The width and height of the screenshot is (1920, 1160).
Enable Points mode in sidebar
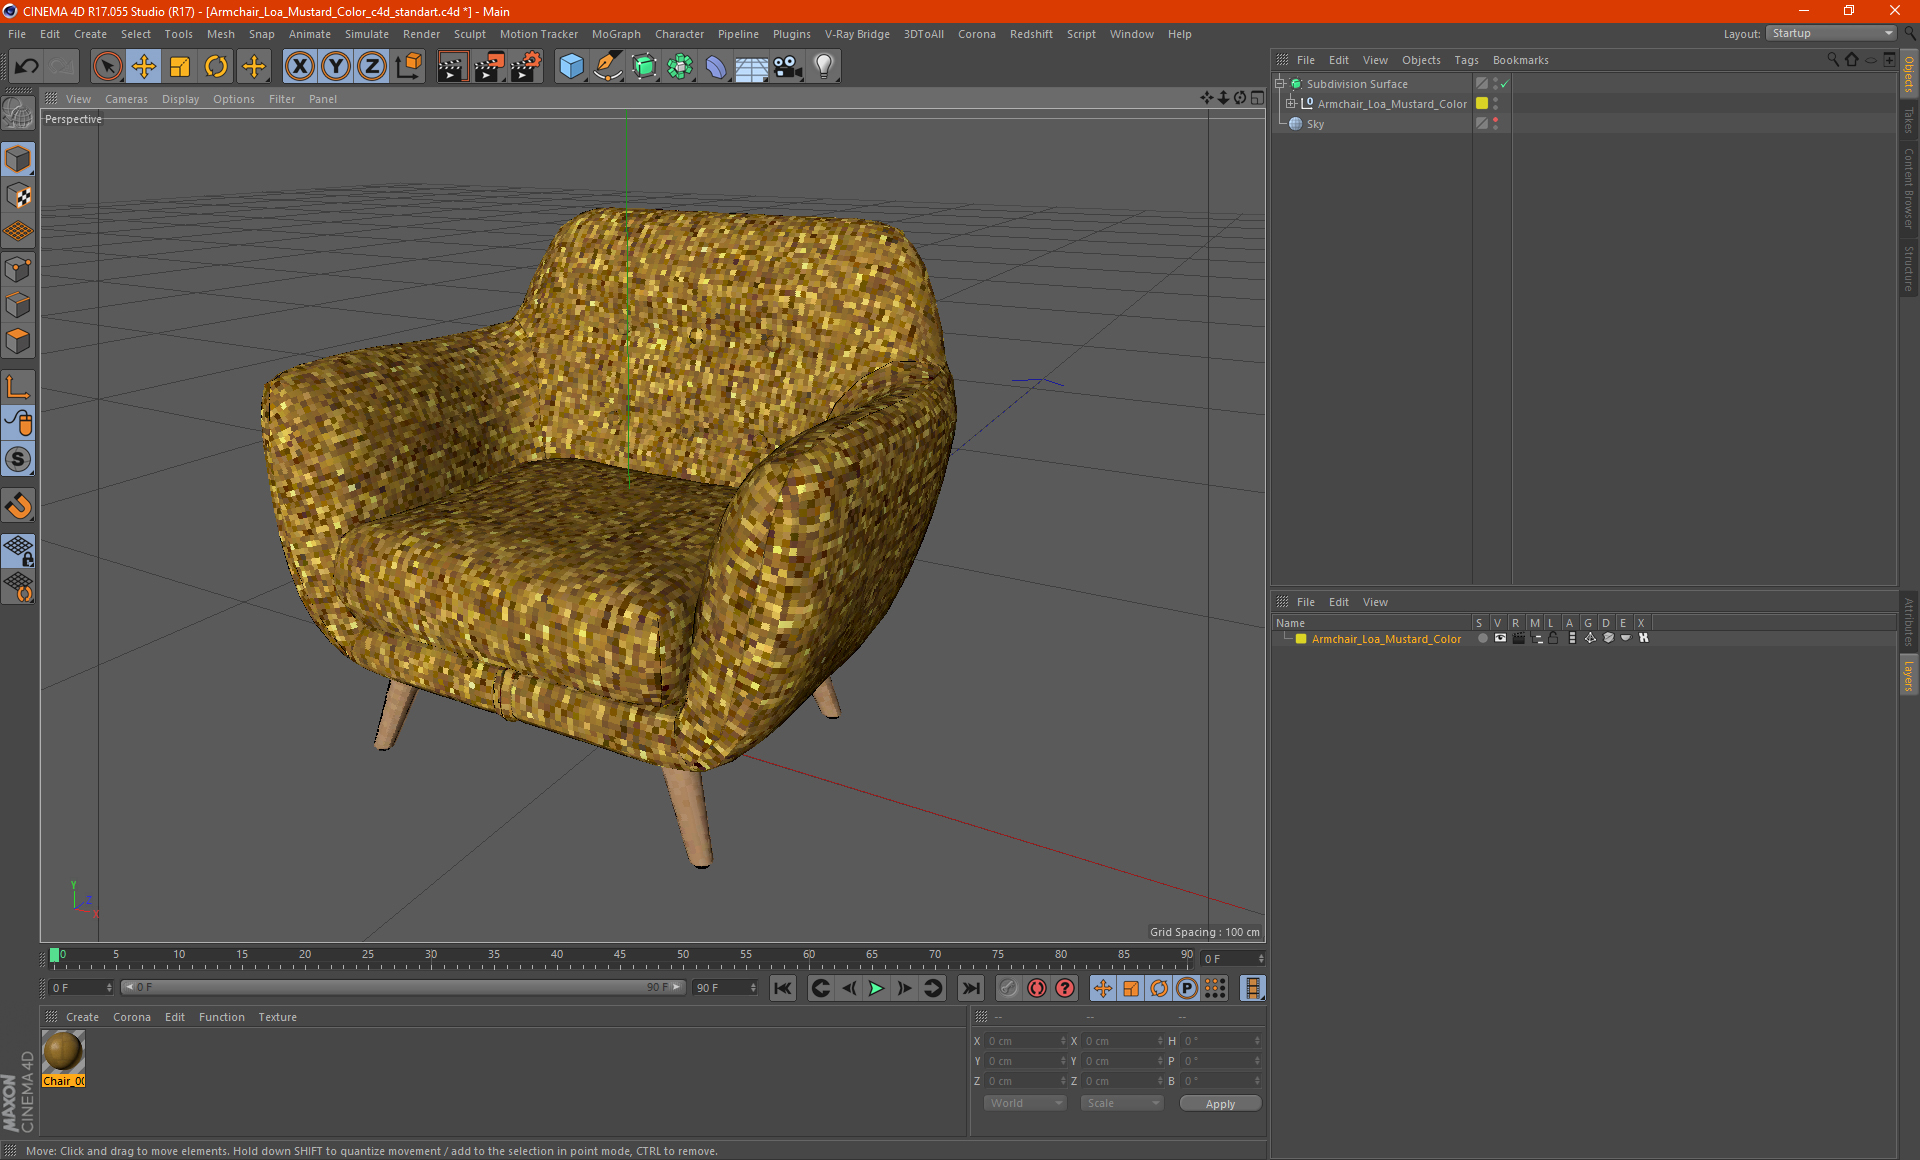pos(18,269)
